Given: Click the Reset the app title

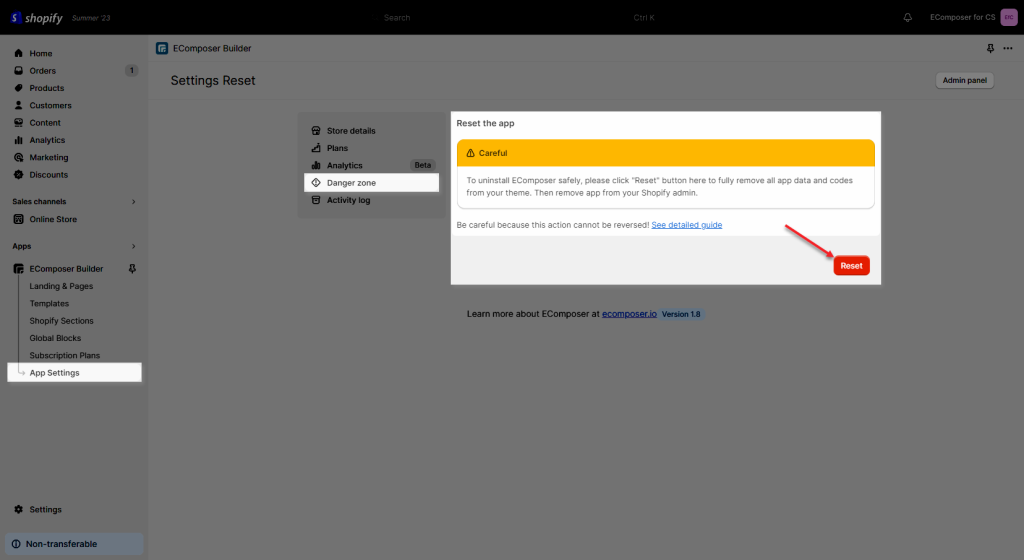Looking at the screenshot, I should pyautogui.click(x=485, y=123).
